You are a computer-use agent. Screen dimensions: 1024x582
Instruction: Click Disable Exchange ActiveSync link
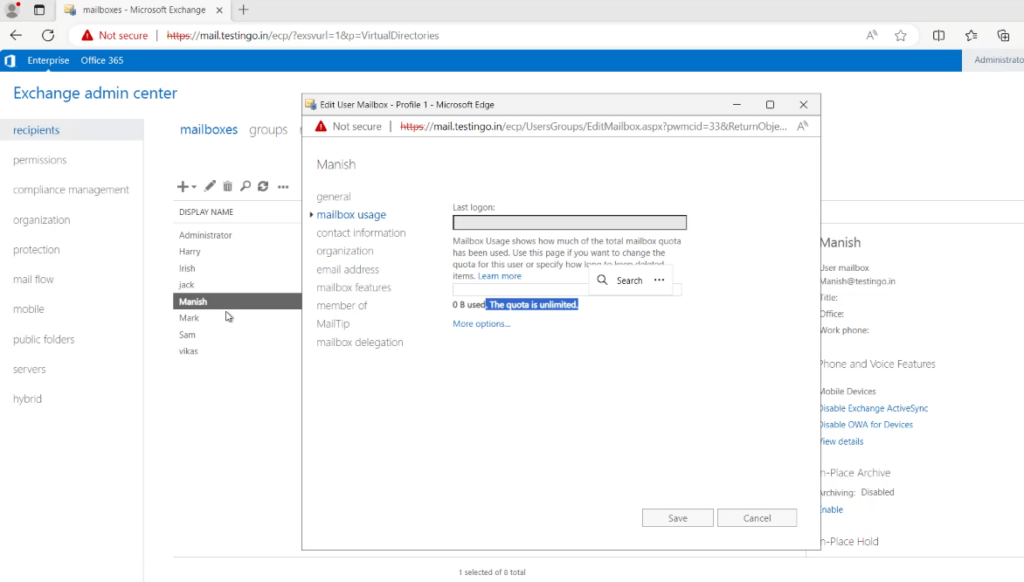point(874,408)
